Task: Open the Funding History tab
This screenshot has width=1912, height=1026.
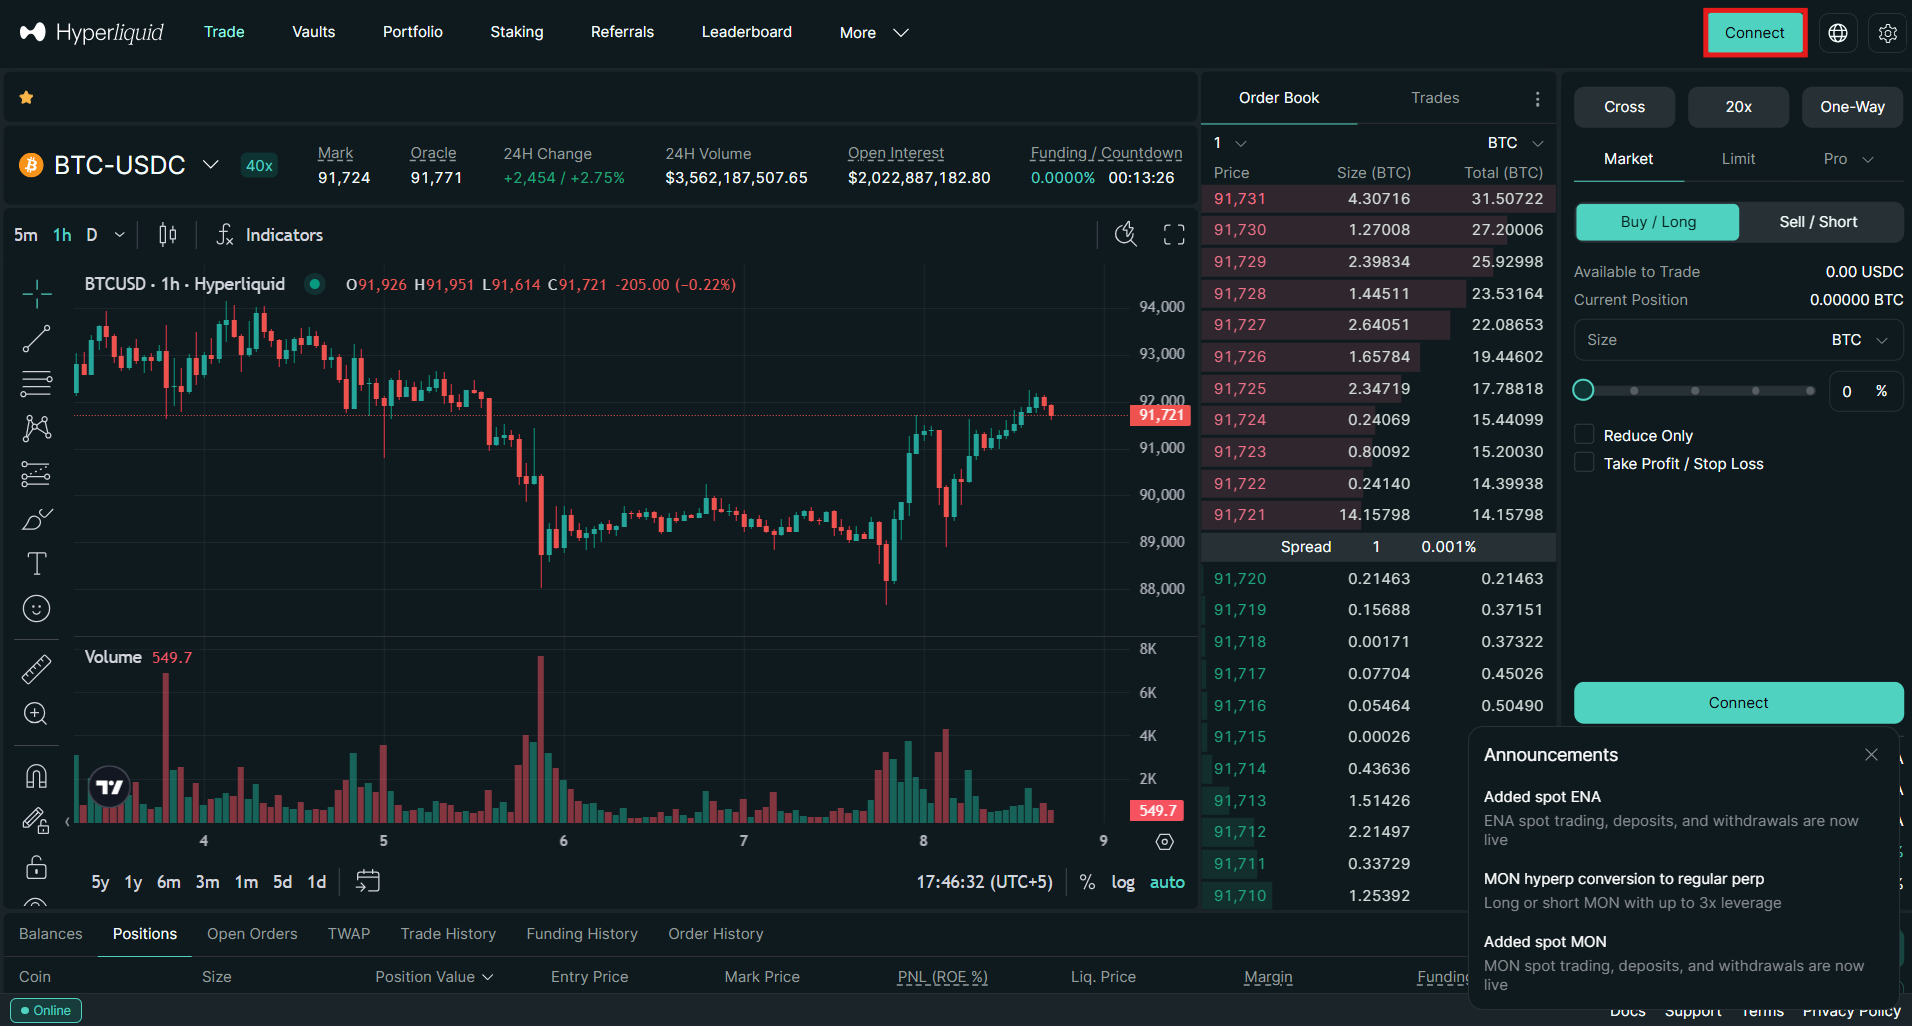Action: point(581,933)
